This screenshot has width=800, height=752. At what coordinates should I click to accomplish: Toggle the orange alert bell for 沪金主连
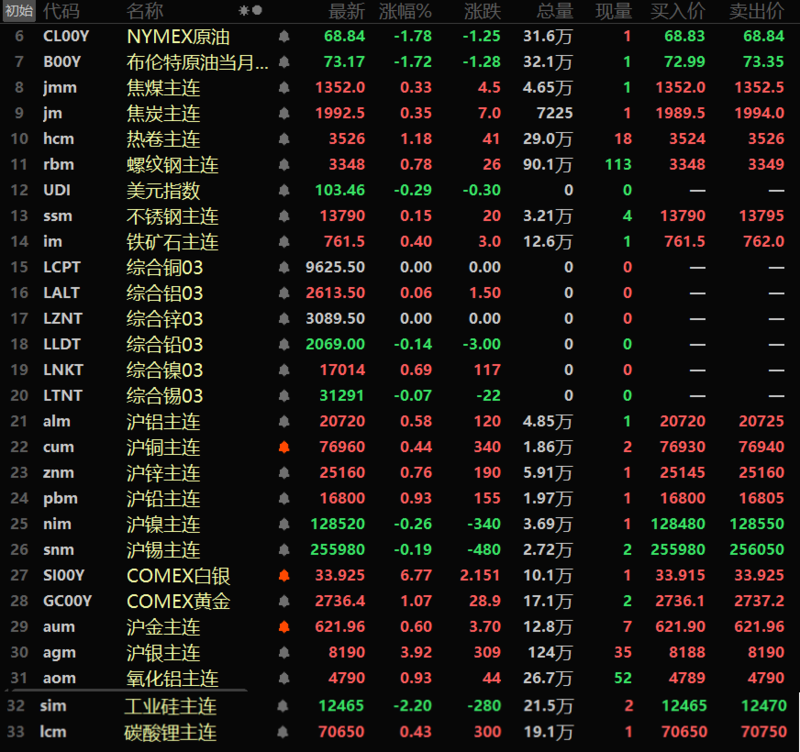point(284,627)
